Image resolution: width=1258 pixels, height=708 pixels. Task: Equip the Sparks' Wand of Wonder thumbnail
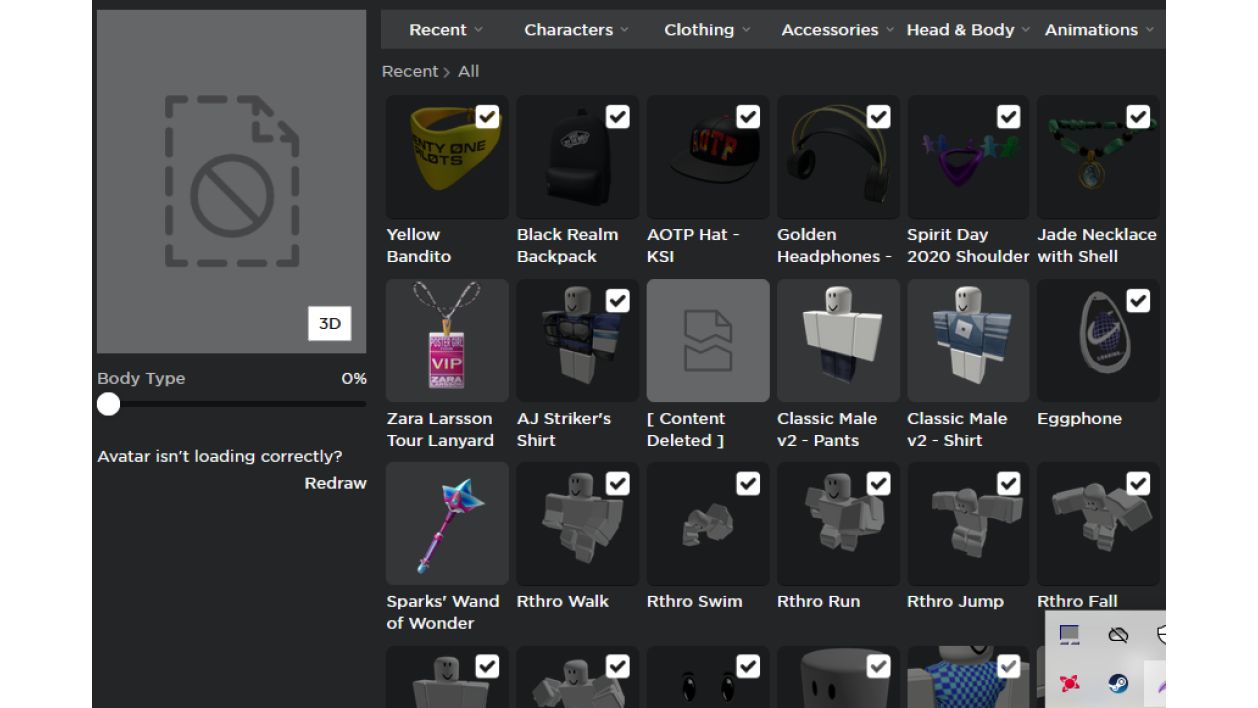(447, 523)
